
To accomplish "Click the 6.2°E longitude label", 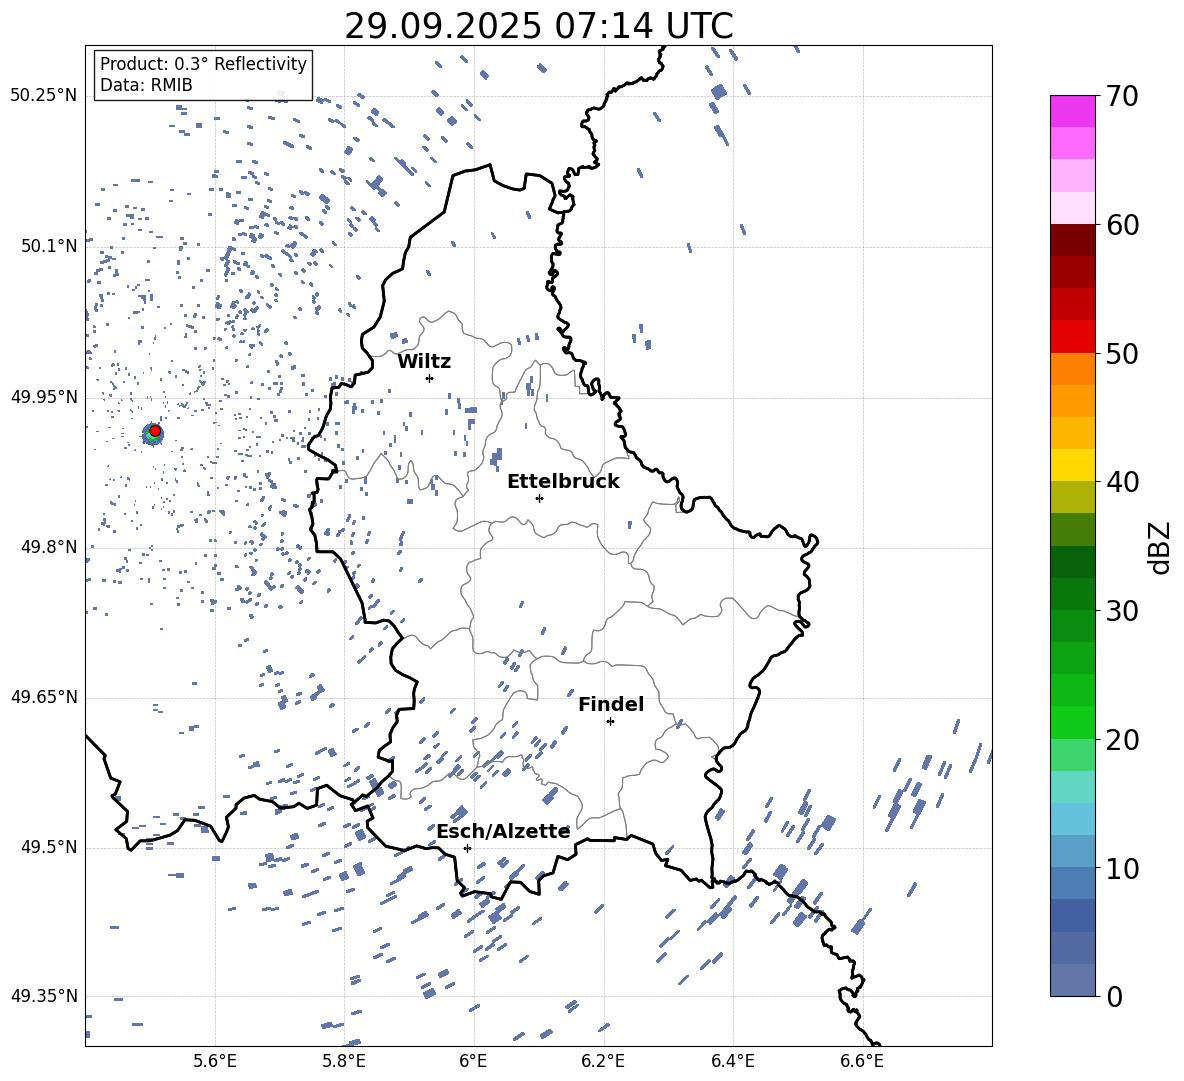I will [x=603, y=1062].
